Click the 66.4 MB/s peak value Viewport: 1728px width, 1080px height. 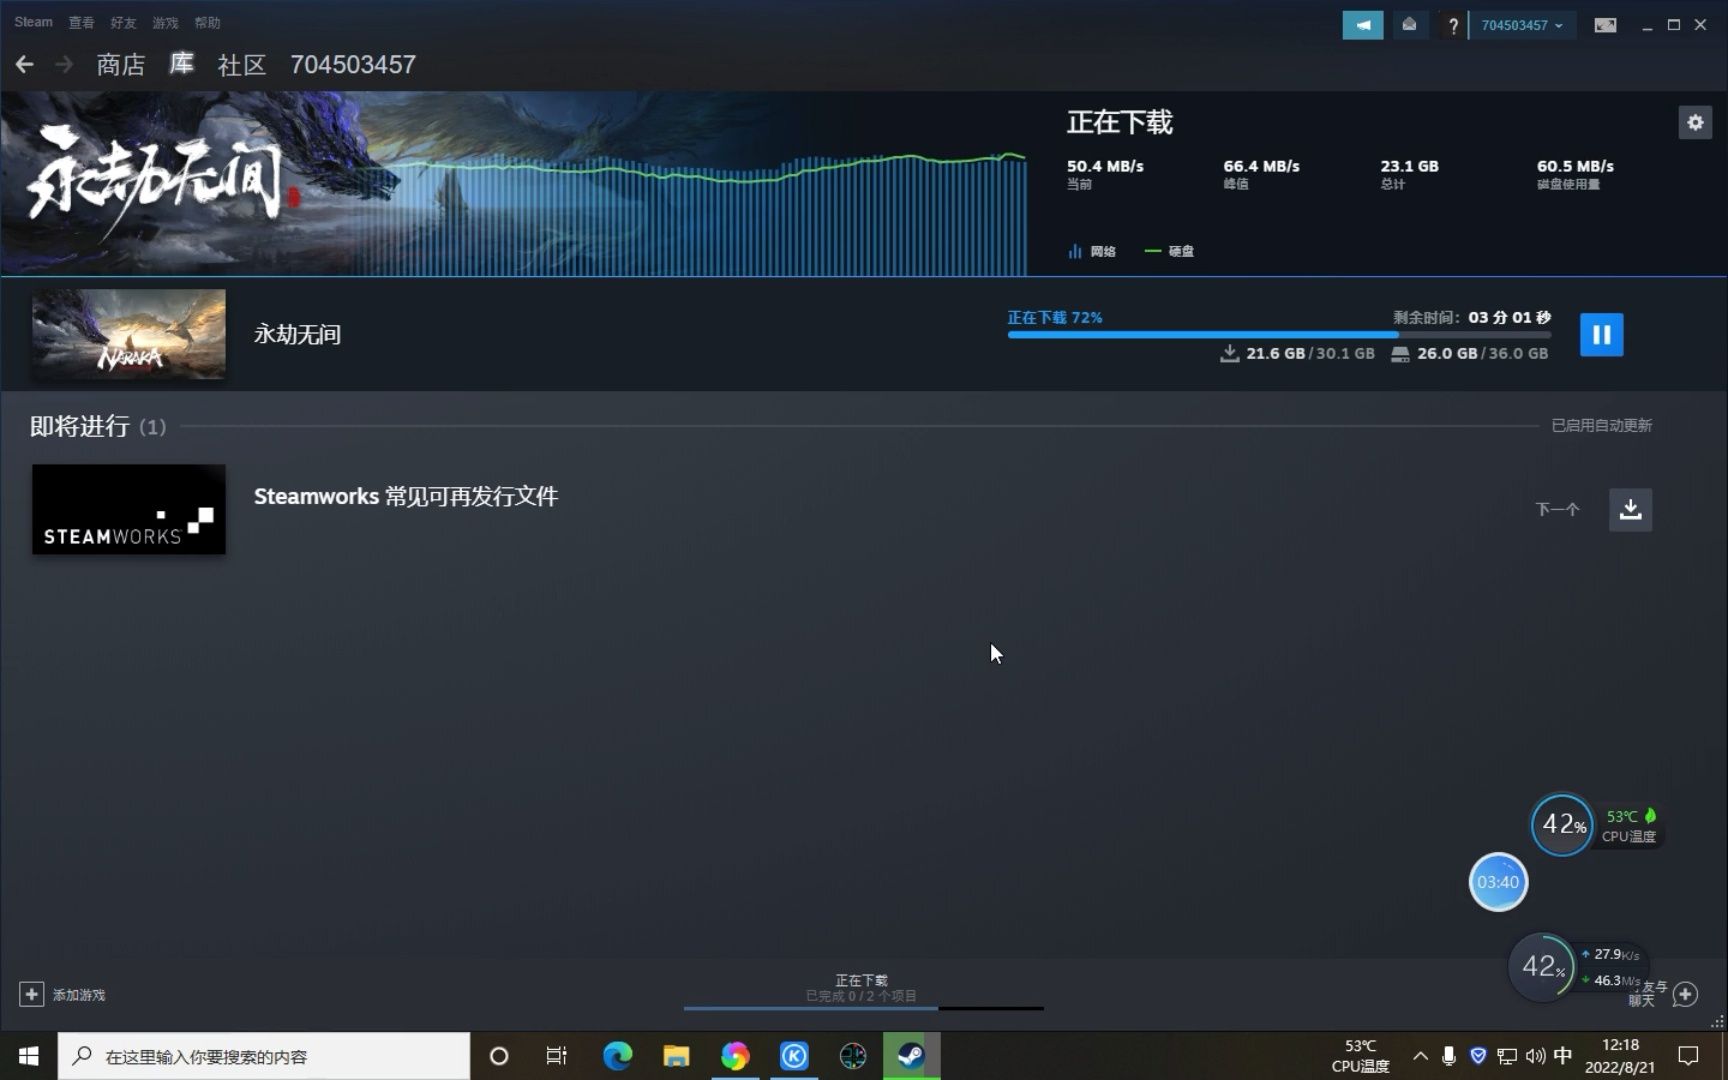(1261, 166)
